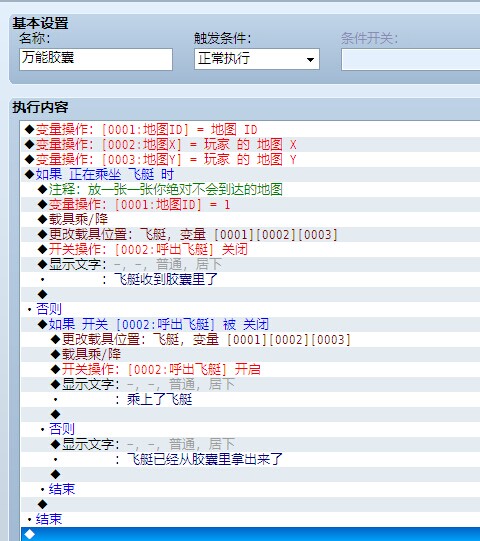Viewport: 480px width, 541px height.
Task: Select the line 变量操作: [0002:地图X] = 玩家 的 地图 X
Action: pos(250,145)
